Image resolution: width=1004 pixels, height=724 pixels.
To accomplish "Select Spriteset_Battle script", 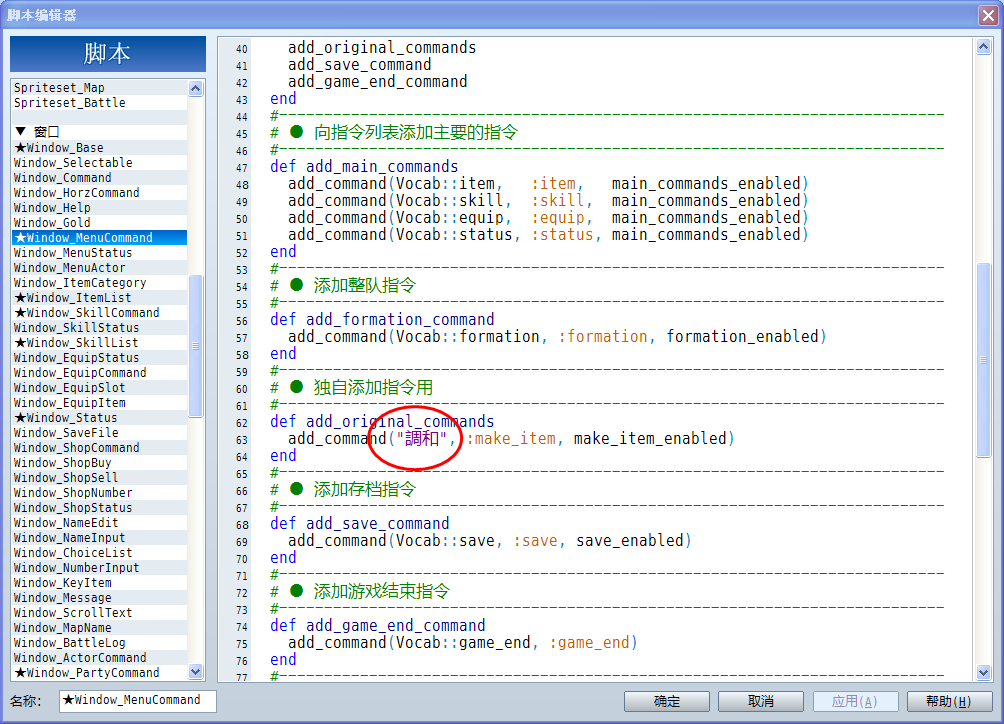I will point(100,103).
